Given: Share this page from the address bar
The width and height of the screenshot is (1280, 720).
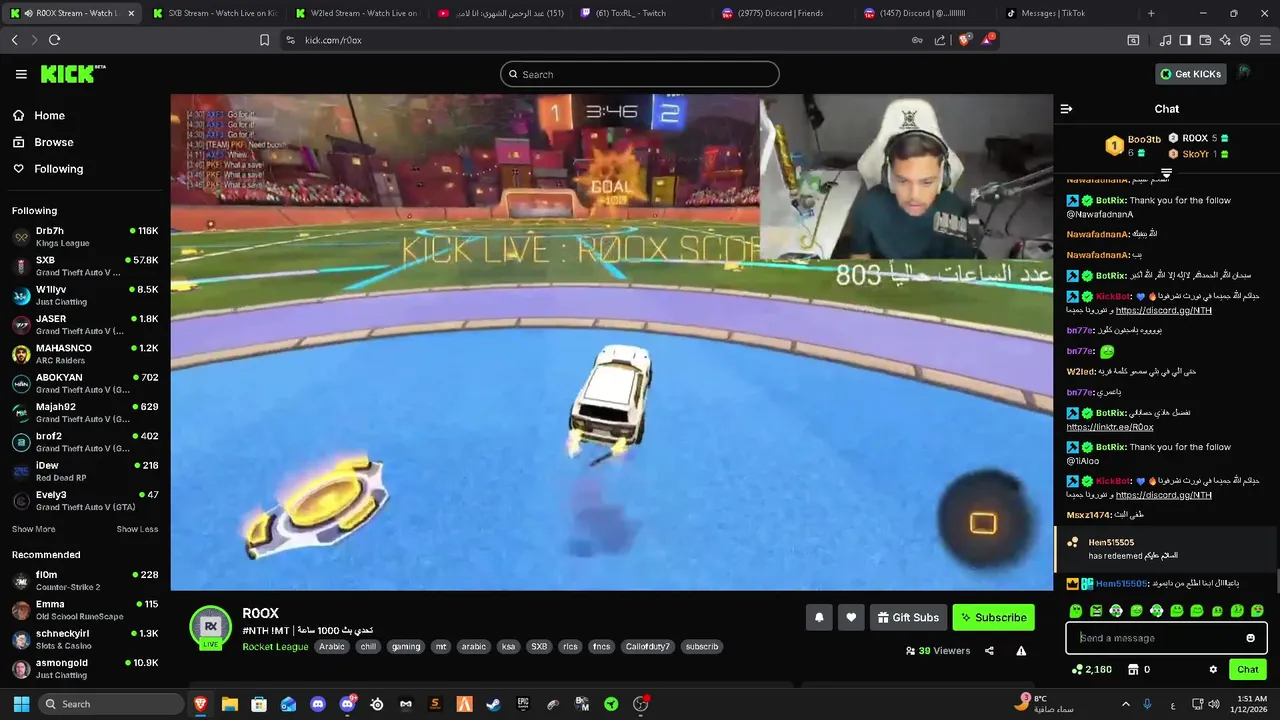Looking at the screenshot, I should [940, 40].
